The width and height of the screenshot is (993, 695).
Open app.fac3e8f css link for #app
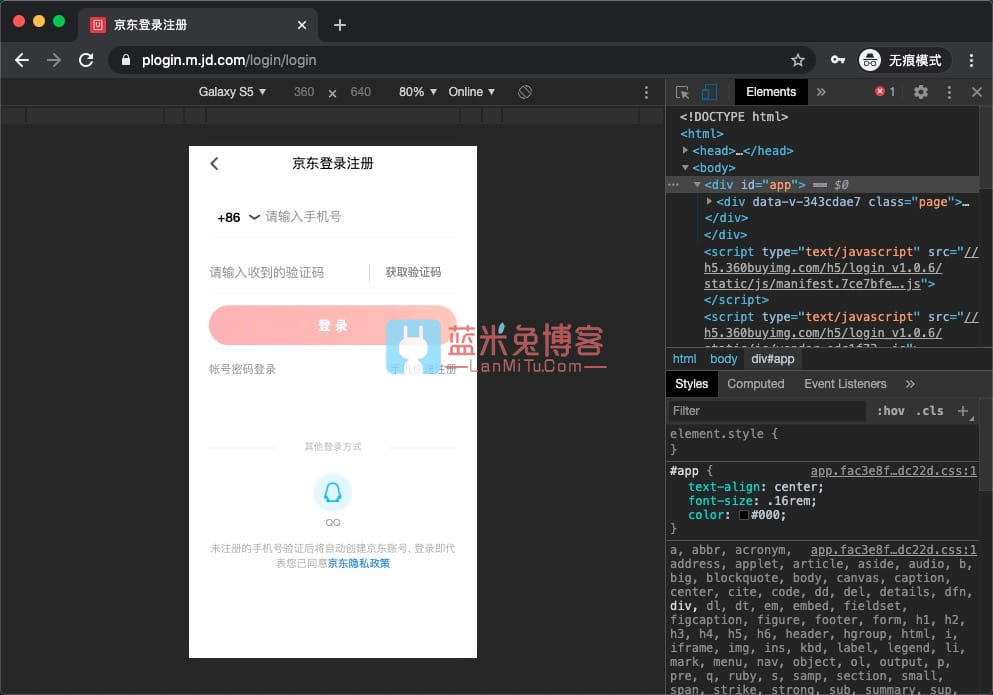pos(893,471)
